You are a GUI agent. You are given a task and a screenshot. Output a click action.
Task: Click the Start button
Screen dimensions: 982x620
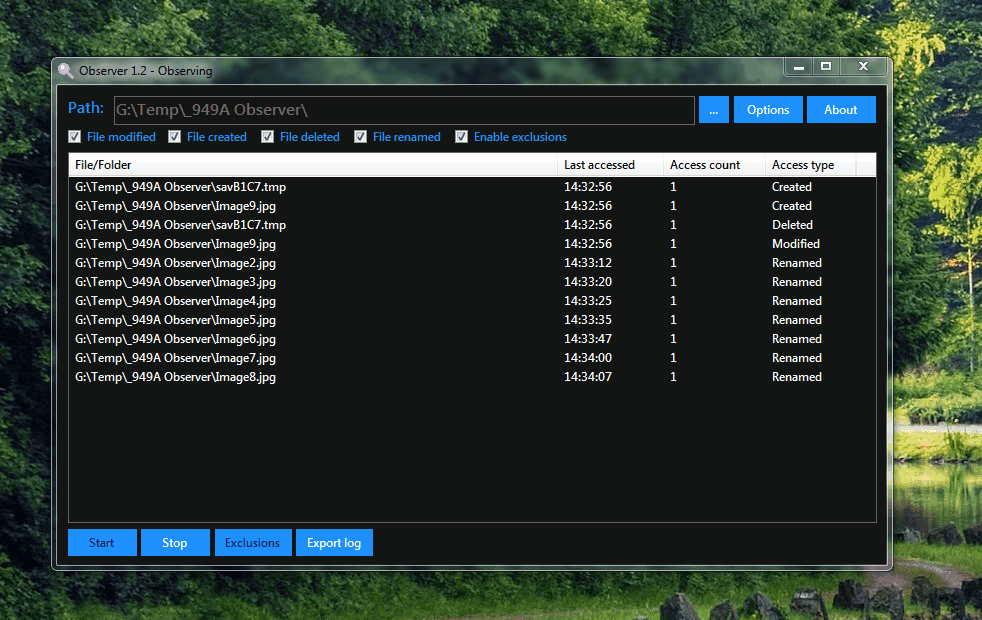click(102, 542)
